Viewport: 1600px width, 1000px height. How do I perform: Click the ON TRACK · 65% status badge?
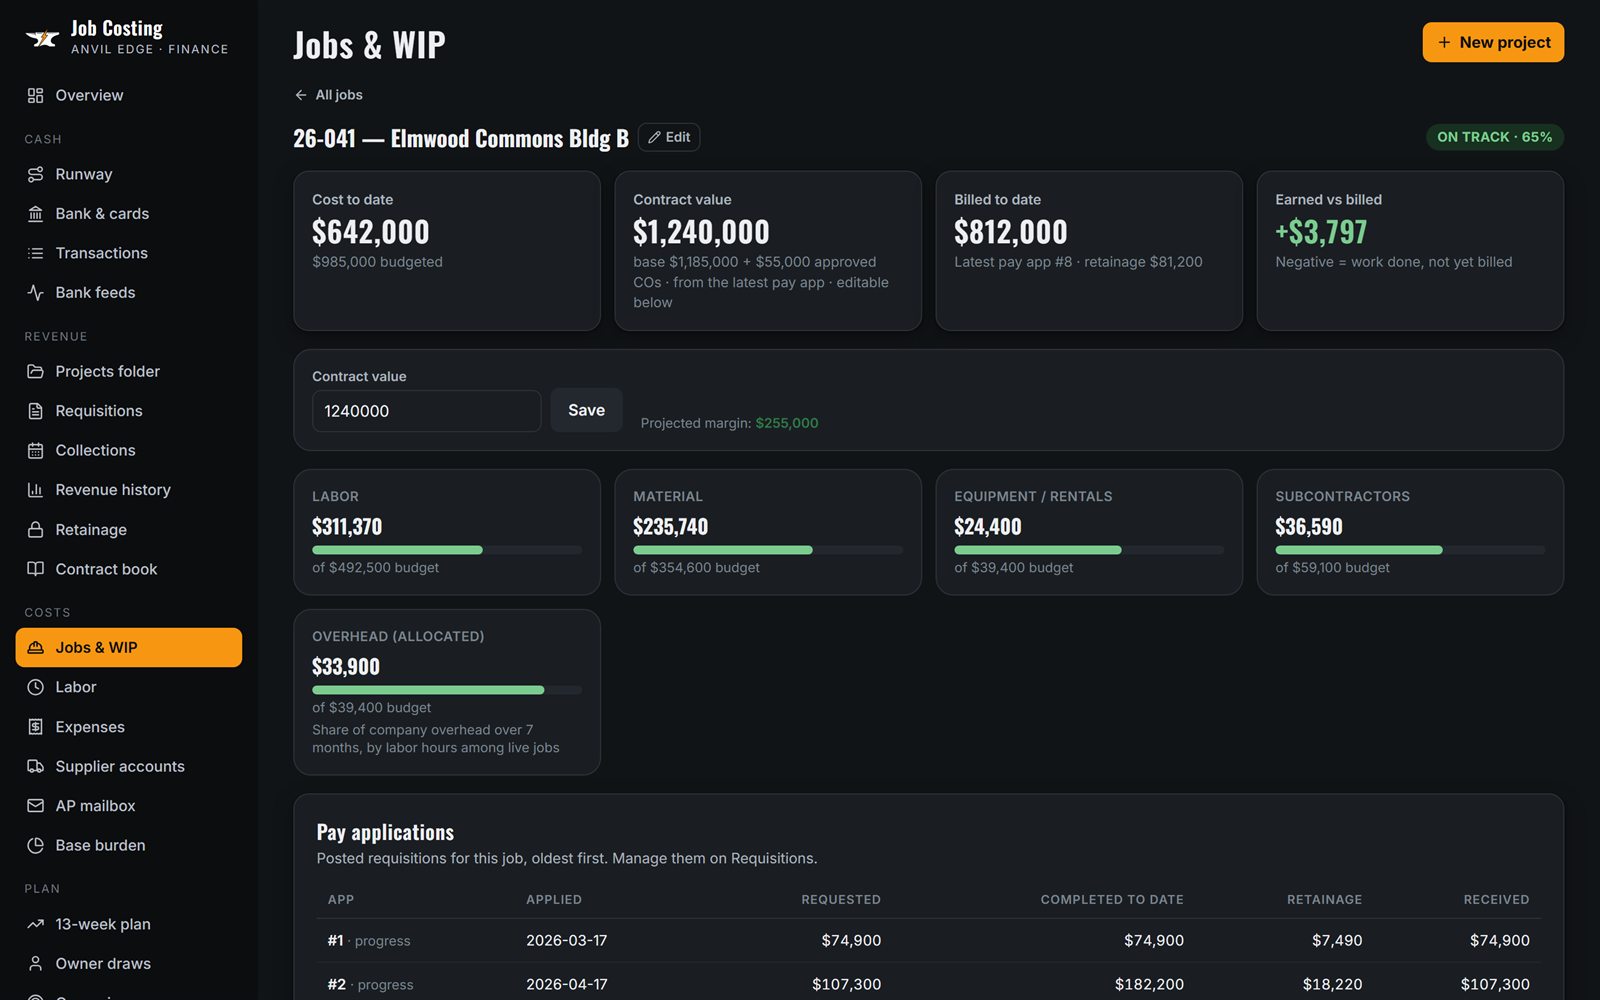coord(1495,137)
